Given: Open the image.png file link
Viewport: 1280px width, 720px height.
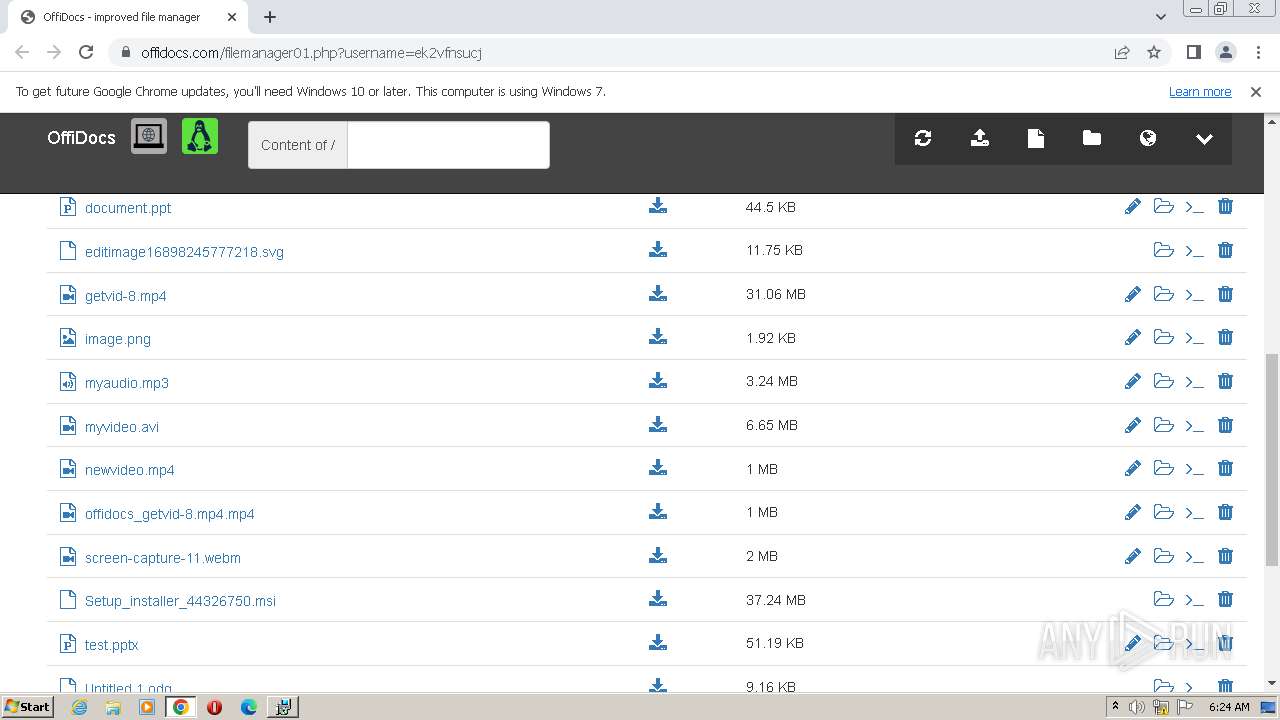Looking at the screenshot, I should [x=118, y=339].
